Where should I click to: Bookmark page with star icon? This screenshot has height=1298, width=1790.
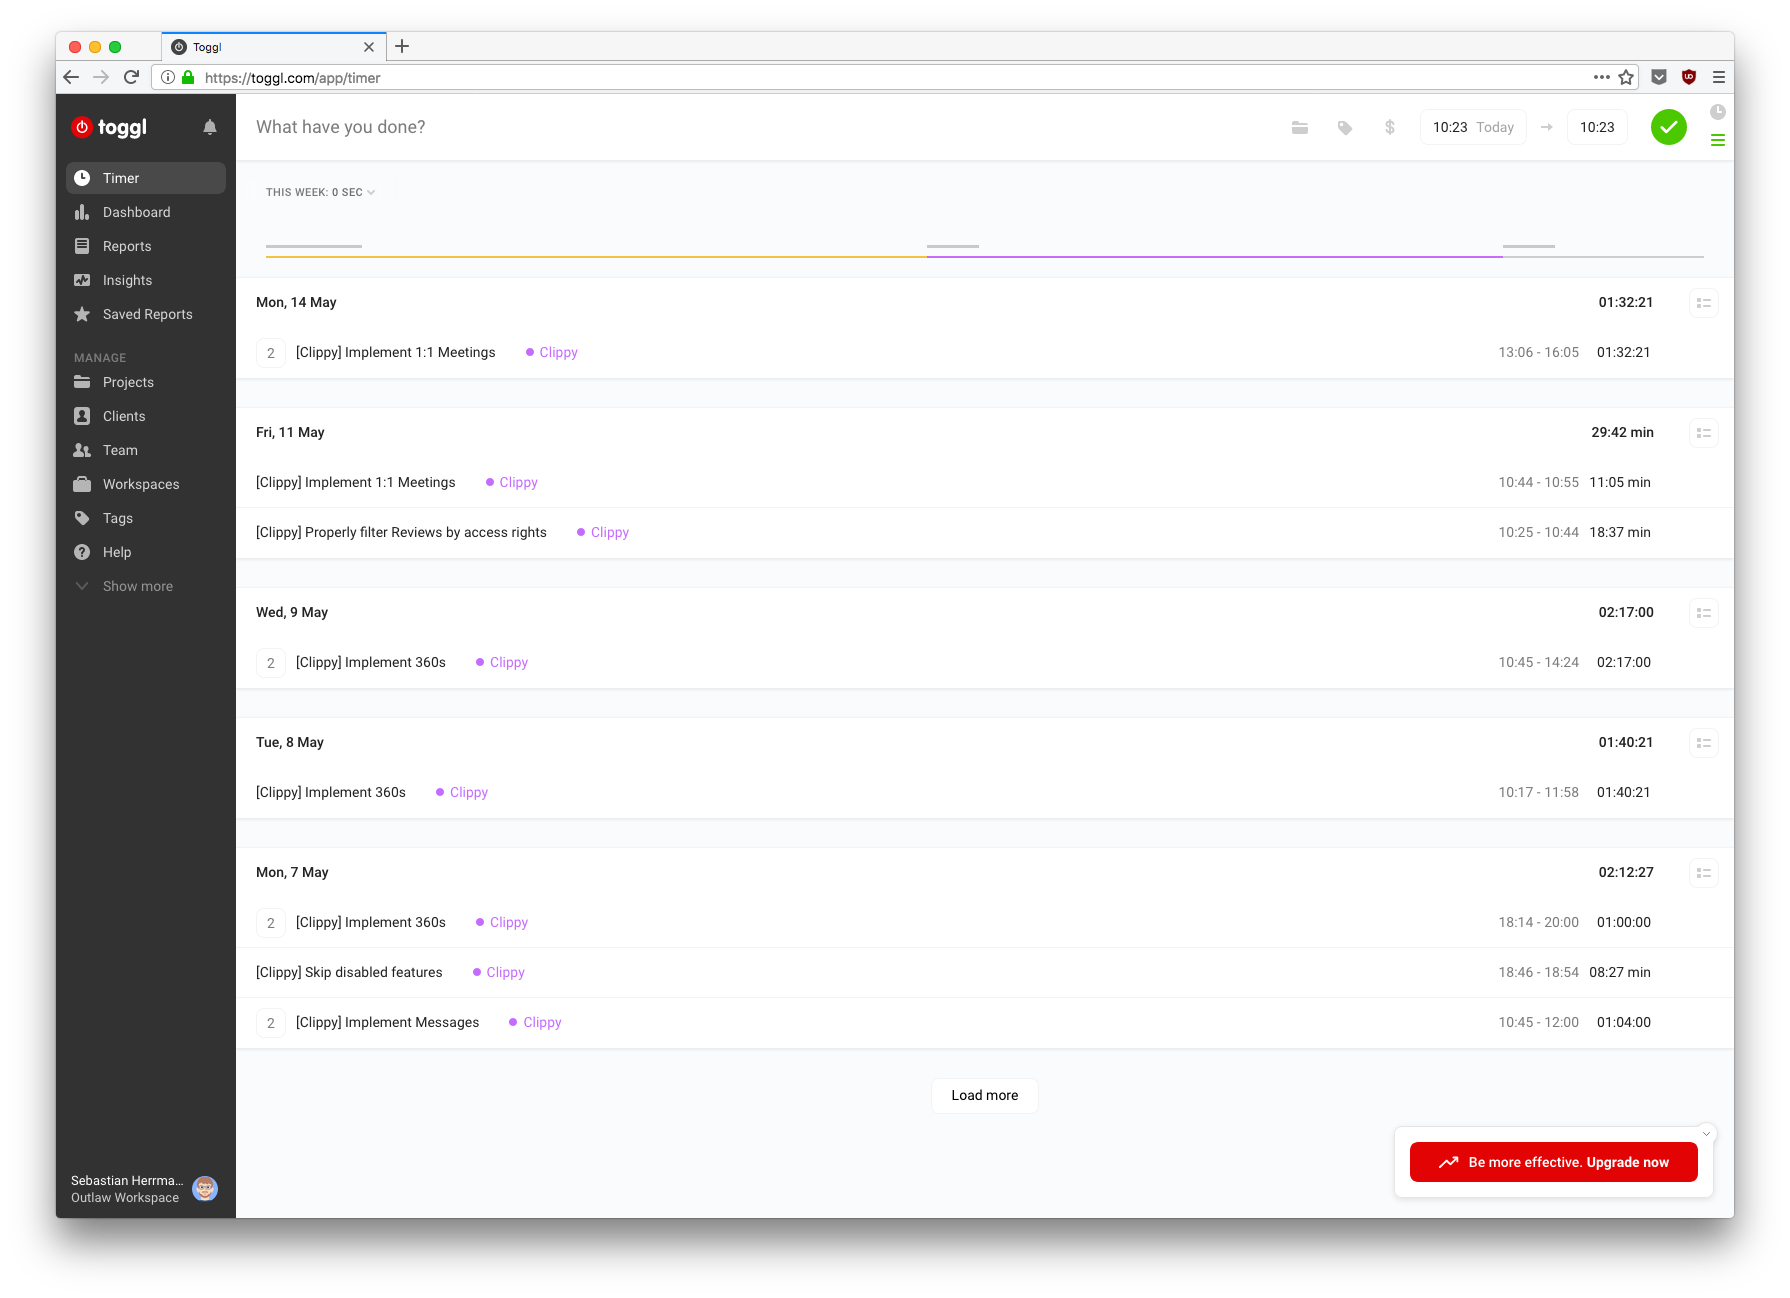tap(1626, 77)
